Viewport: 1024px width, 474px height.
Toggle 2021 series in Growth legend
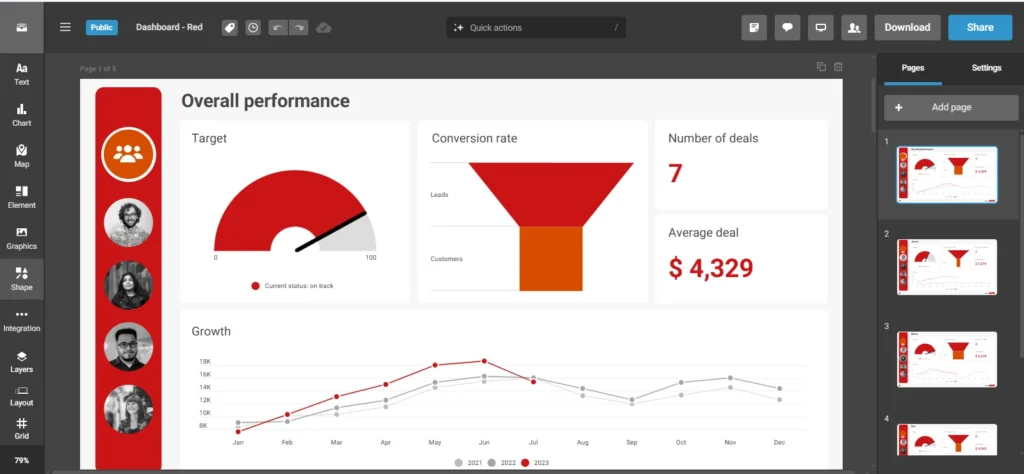point(468,463)
